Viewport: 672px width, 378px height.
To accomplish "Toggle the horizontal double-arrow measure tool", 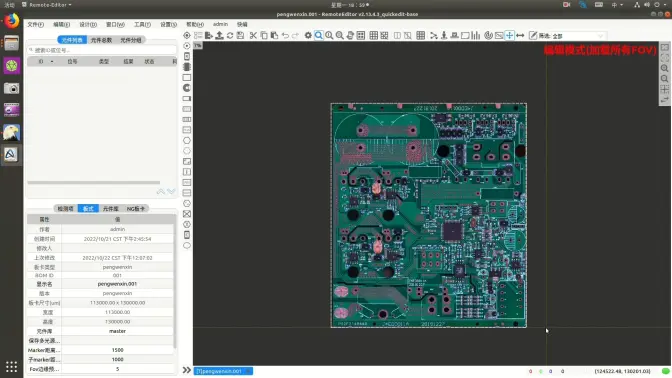I will click(520, 36).
